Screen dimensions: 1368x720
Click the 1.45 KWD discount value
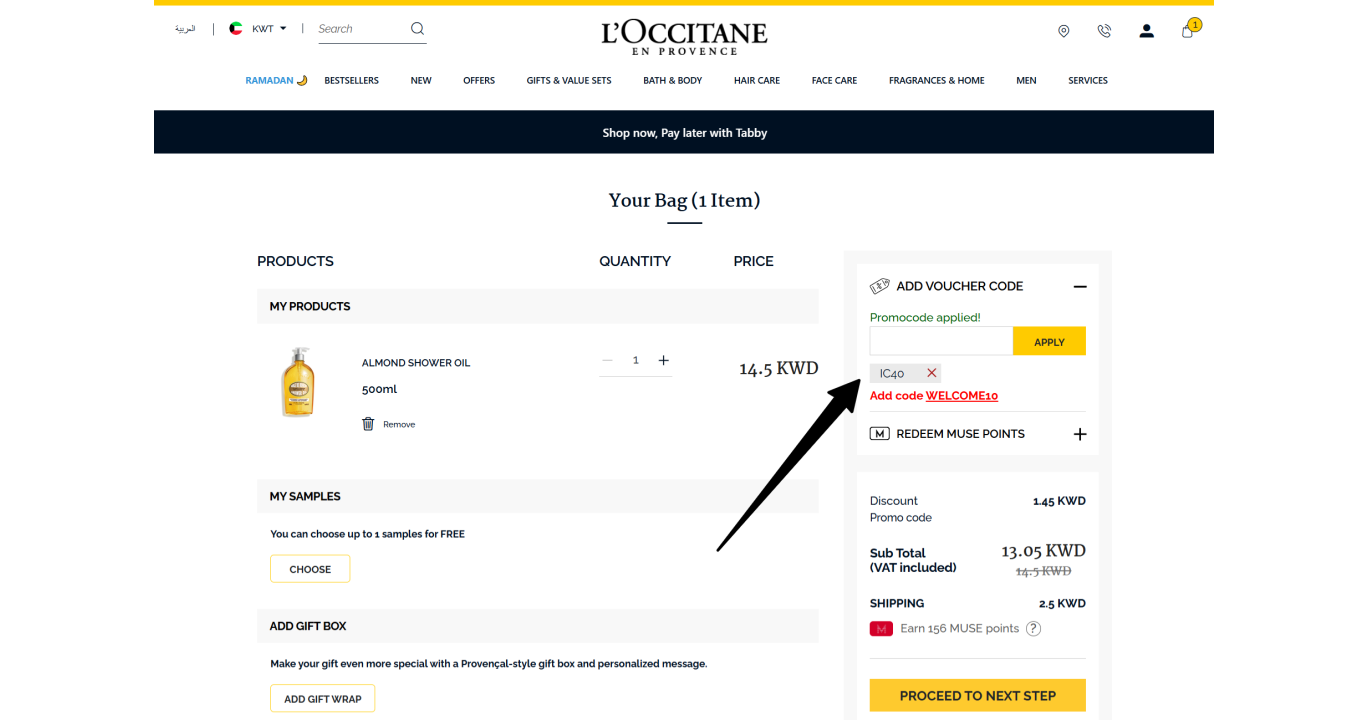click(x=1059, y=502)
